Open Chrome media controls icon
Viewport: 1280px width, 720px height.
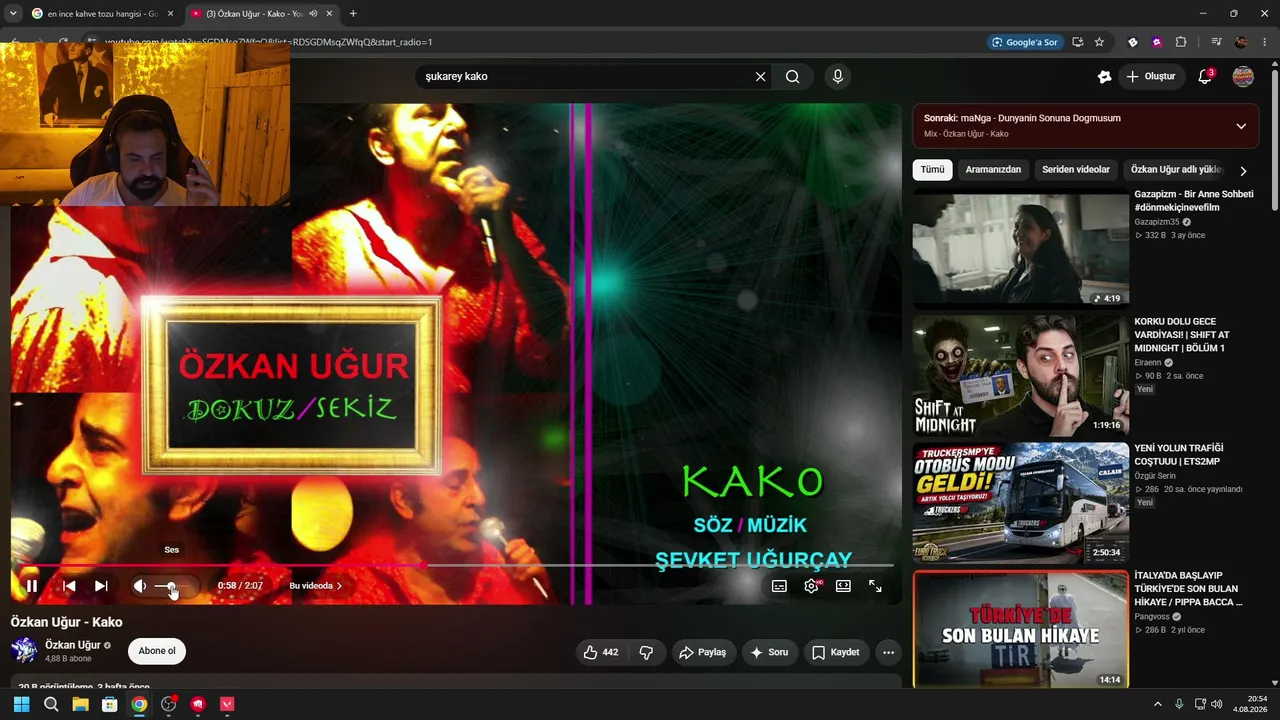(1216, 42)
